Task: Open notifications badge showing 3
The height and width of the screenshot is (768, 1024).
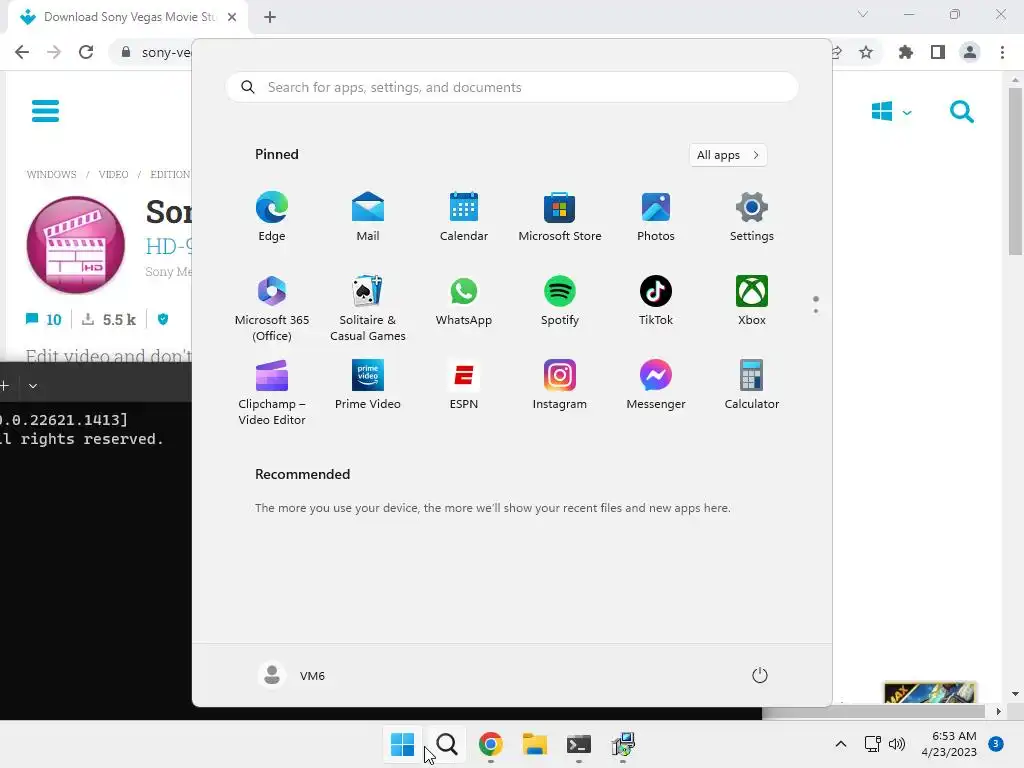Action: point(996,744)
